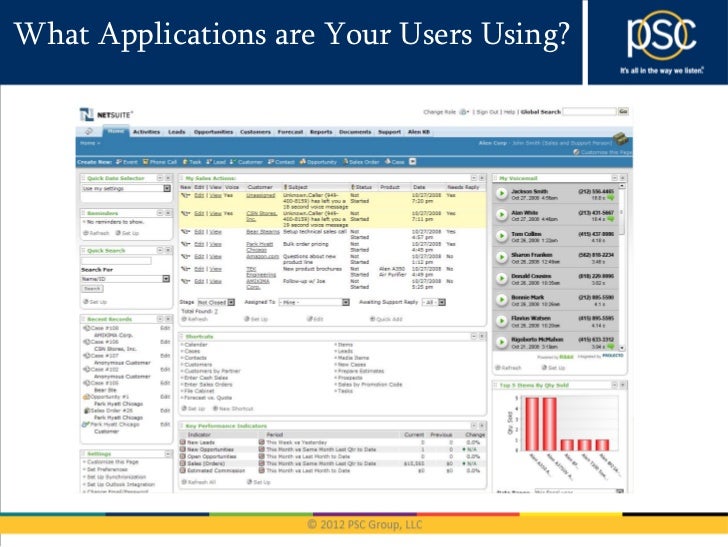Open the Bear Stearns customer link
Image resolution: width=728 pixels, height=547 pixels.
263,231
